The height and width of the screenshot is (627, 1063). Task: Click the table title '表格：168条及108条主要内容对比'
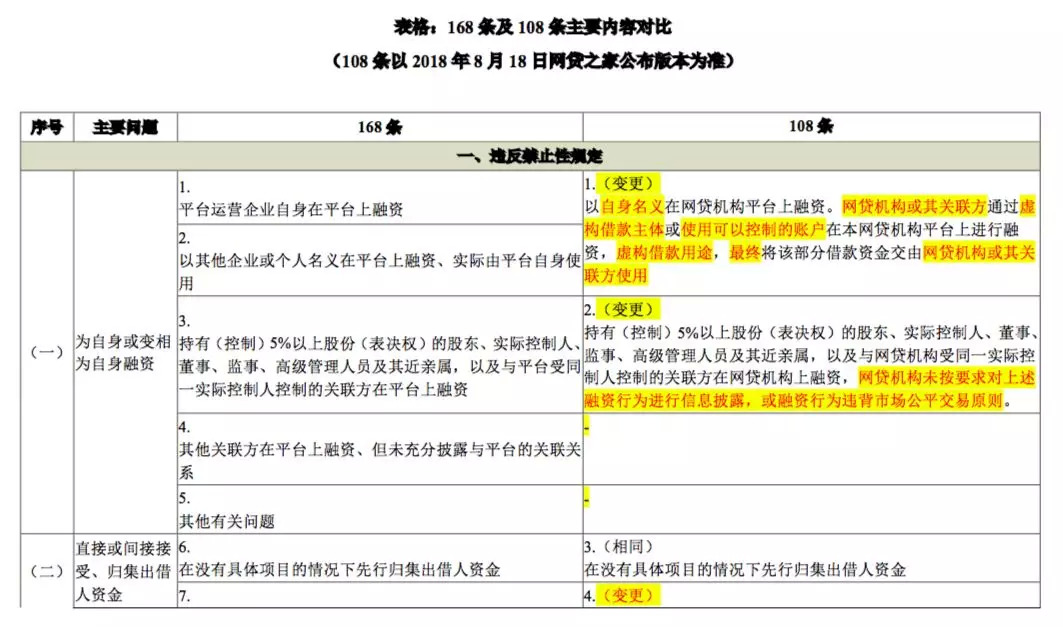pos(533,27)
